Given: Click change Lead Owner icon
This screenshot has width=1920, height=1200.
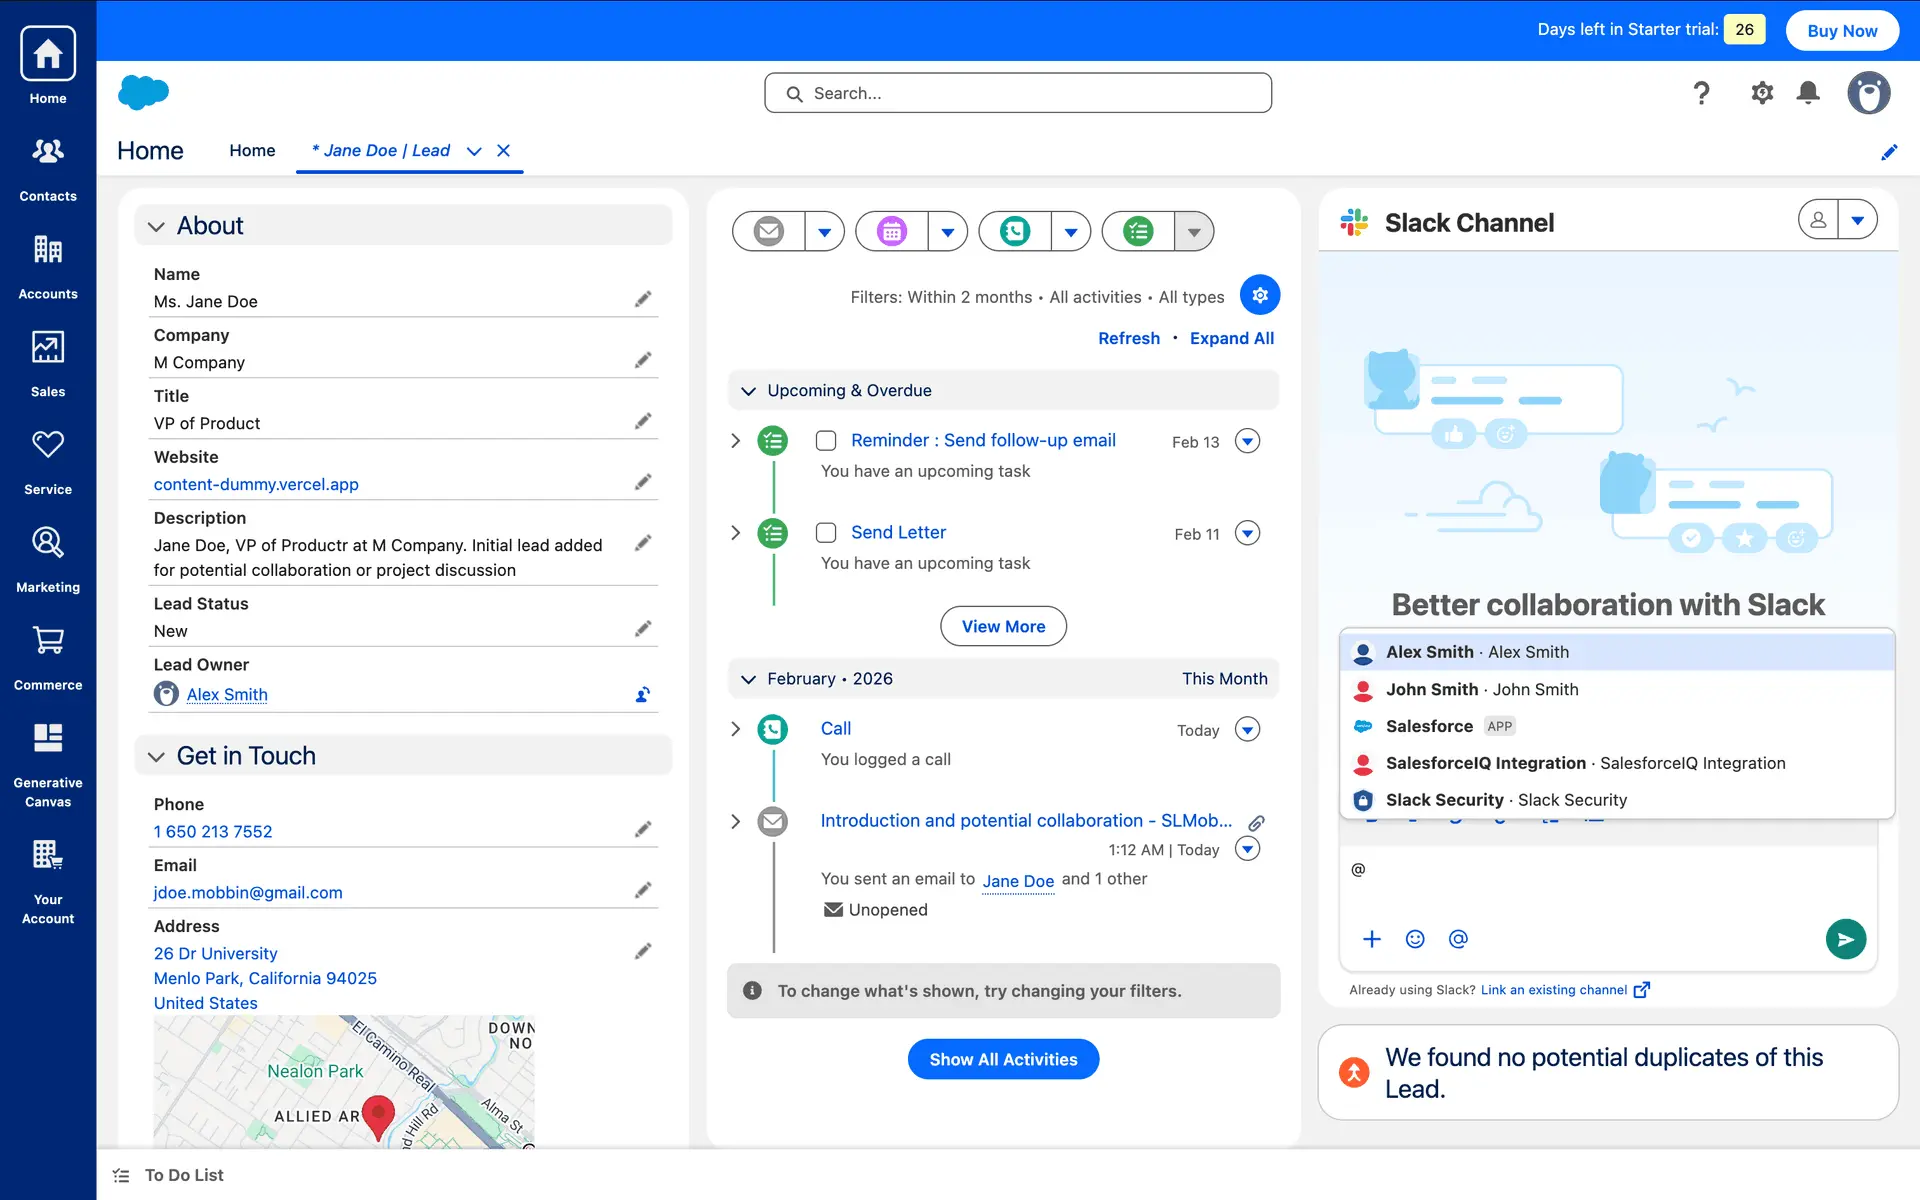Looking at the screenshot, I should coord(643,694).
